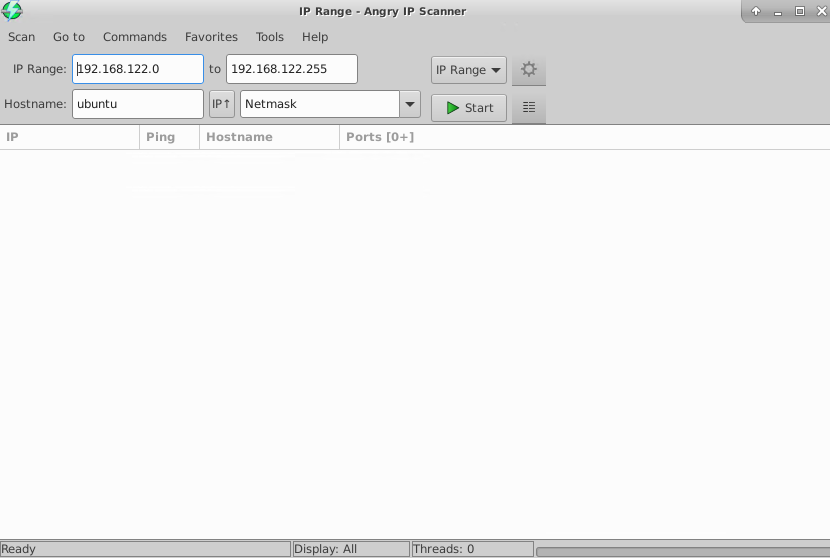Open the Scan menu
The height and width of the screenshot is (558, 830).
coord(21,37)
